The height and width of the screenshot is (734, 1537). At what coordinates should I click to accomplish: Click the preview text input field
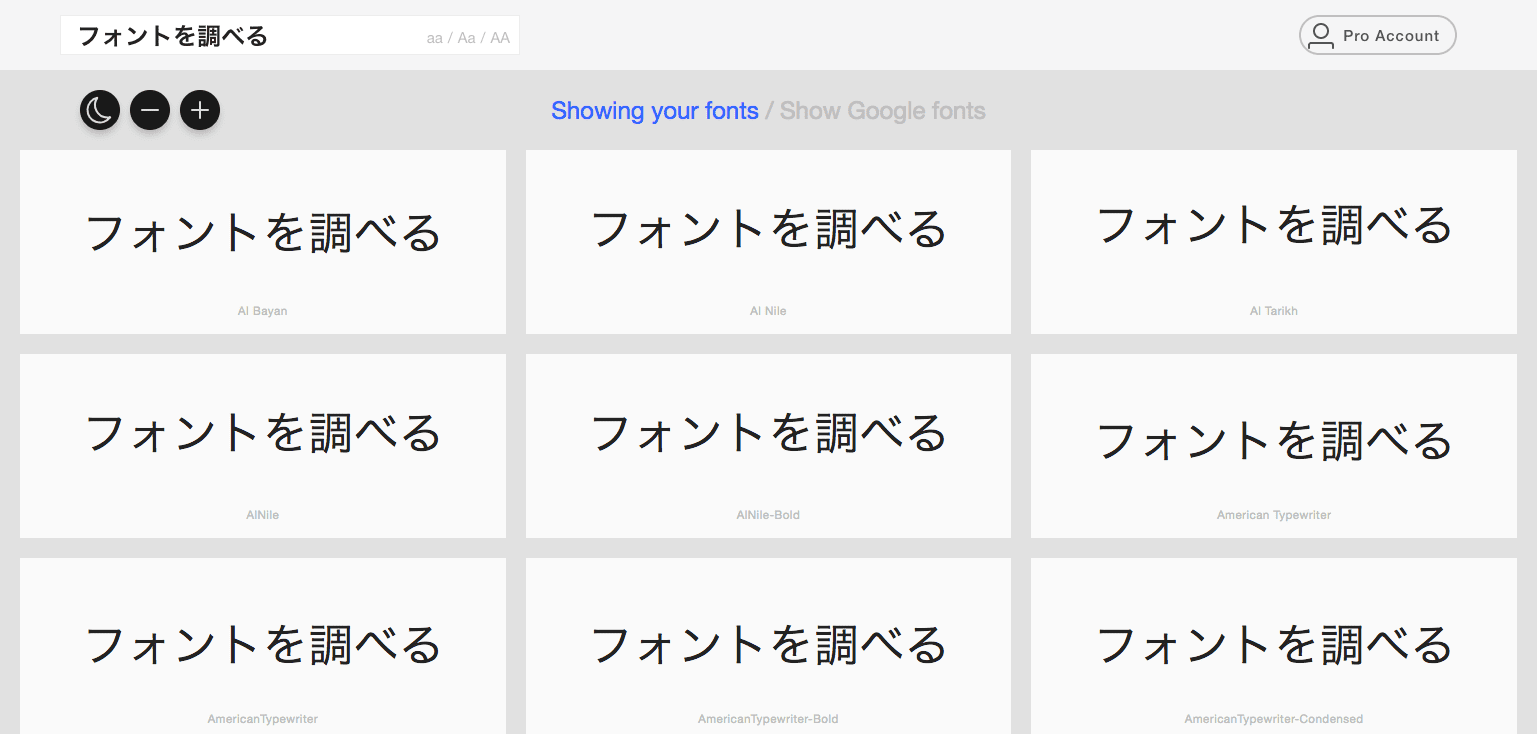240,37
